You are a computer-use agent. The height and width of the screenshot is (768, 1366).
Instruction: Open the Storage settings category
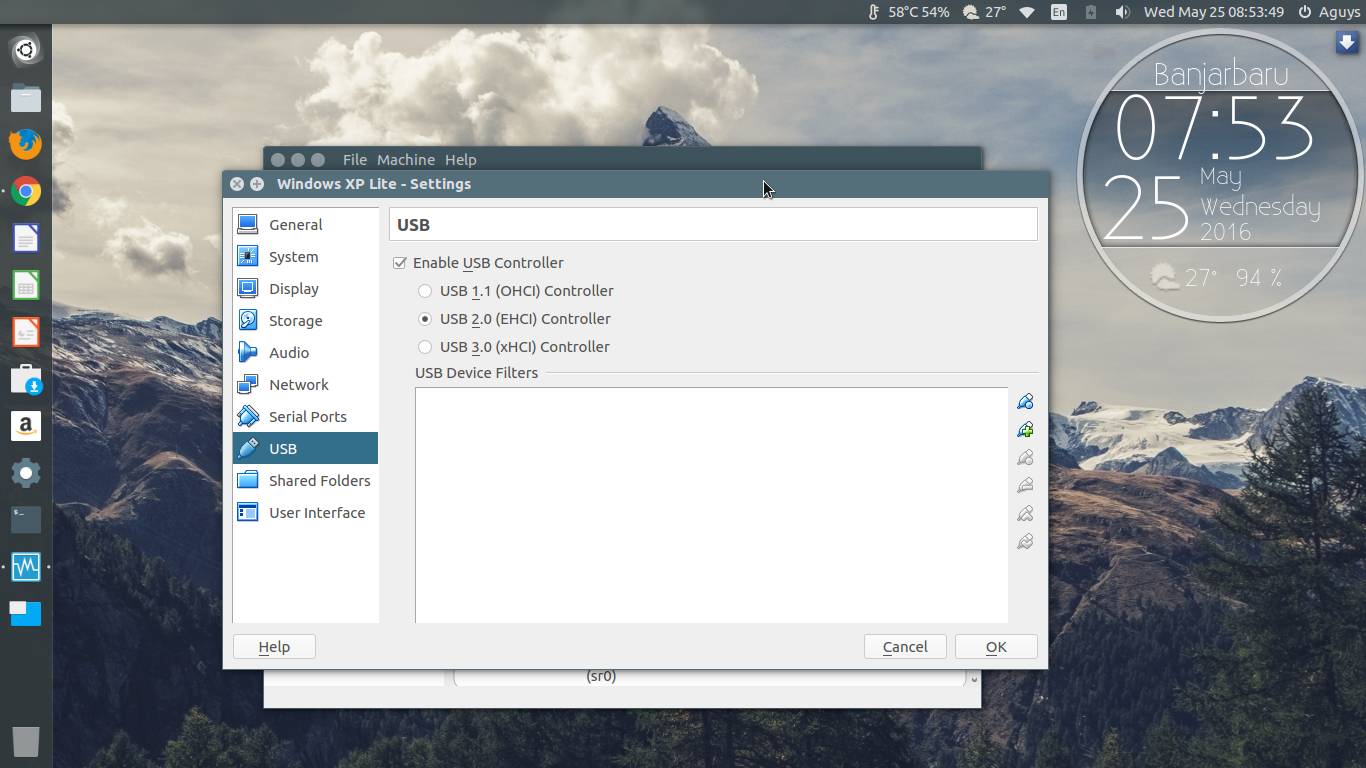(305, 321)
